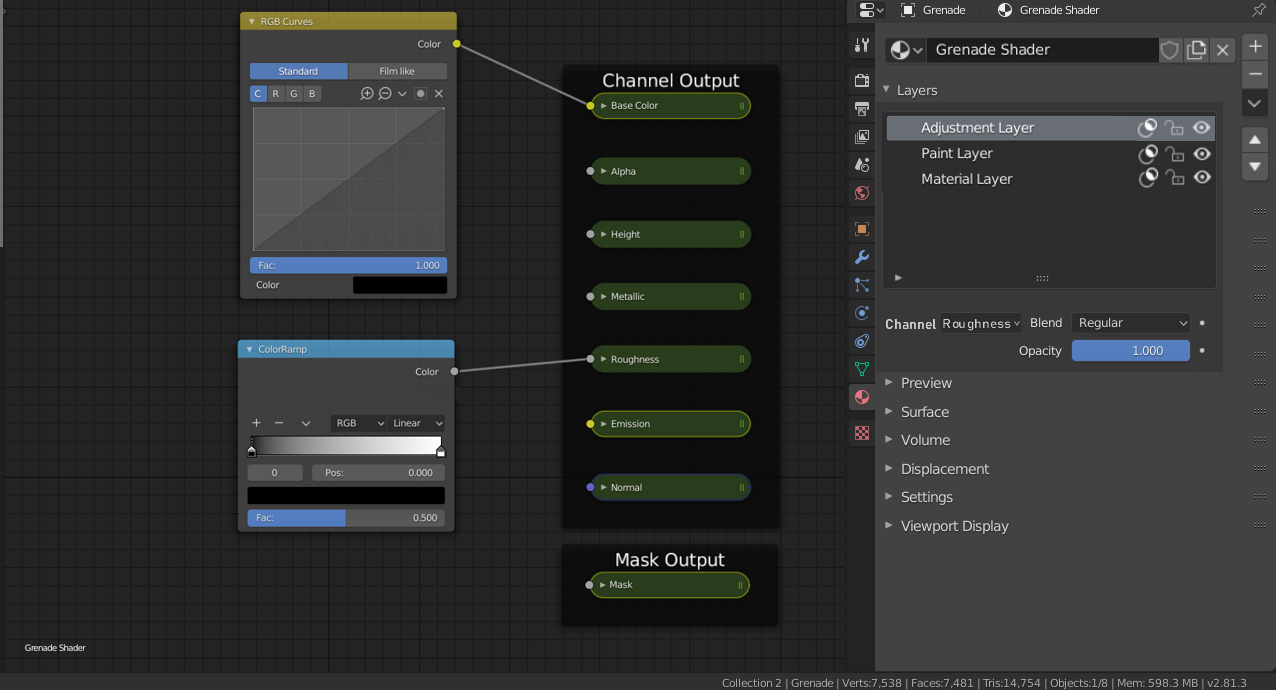Remove a color stop from the ColorRamp
Viewport: 1276px width, 690px height.
[279, 423]
